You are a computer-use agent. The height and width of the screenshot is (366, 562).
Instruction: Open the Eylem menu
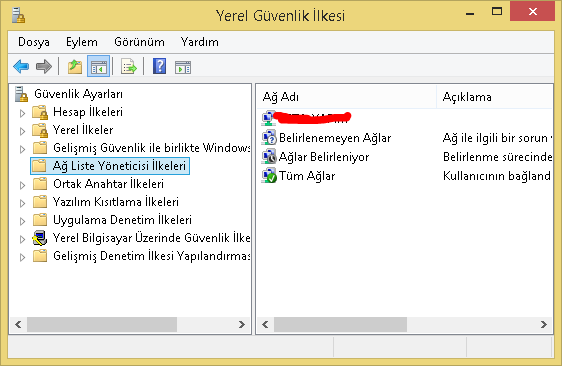point(82,42)
